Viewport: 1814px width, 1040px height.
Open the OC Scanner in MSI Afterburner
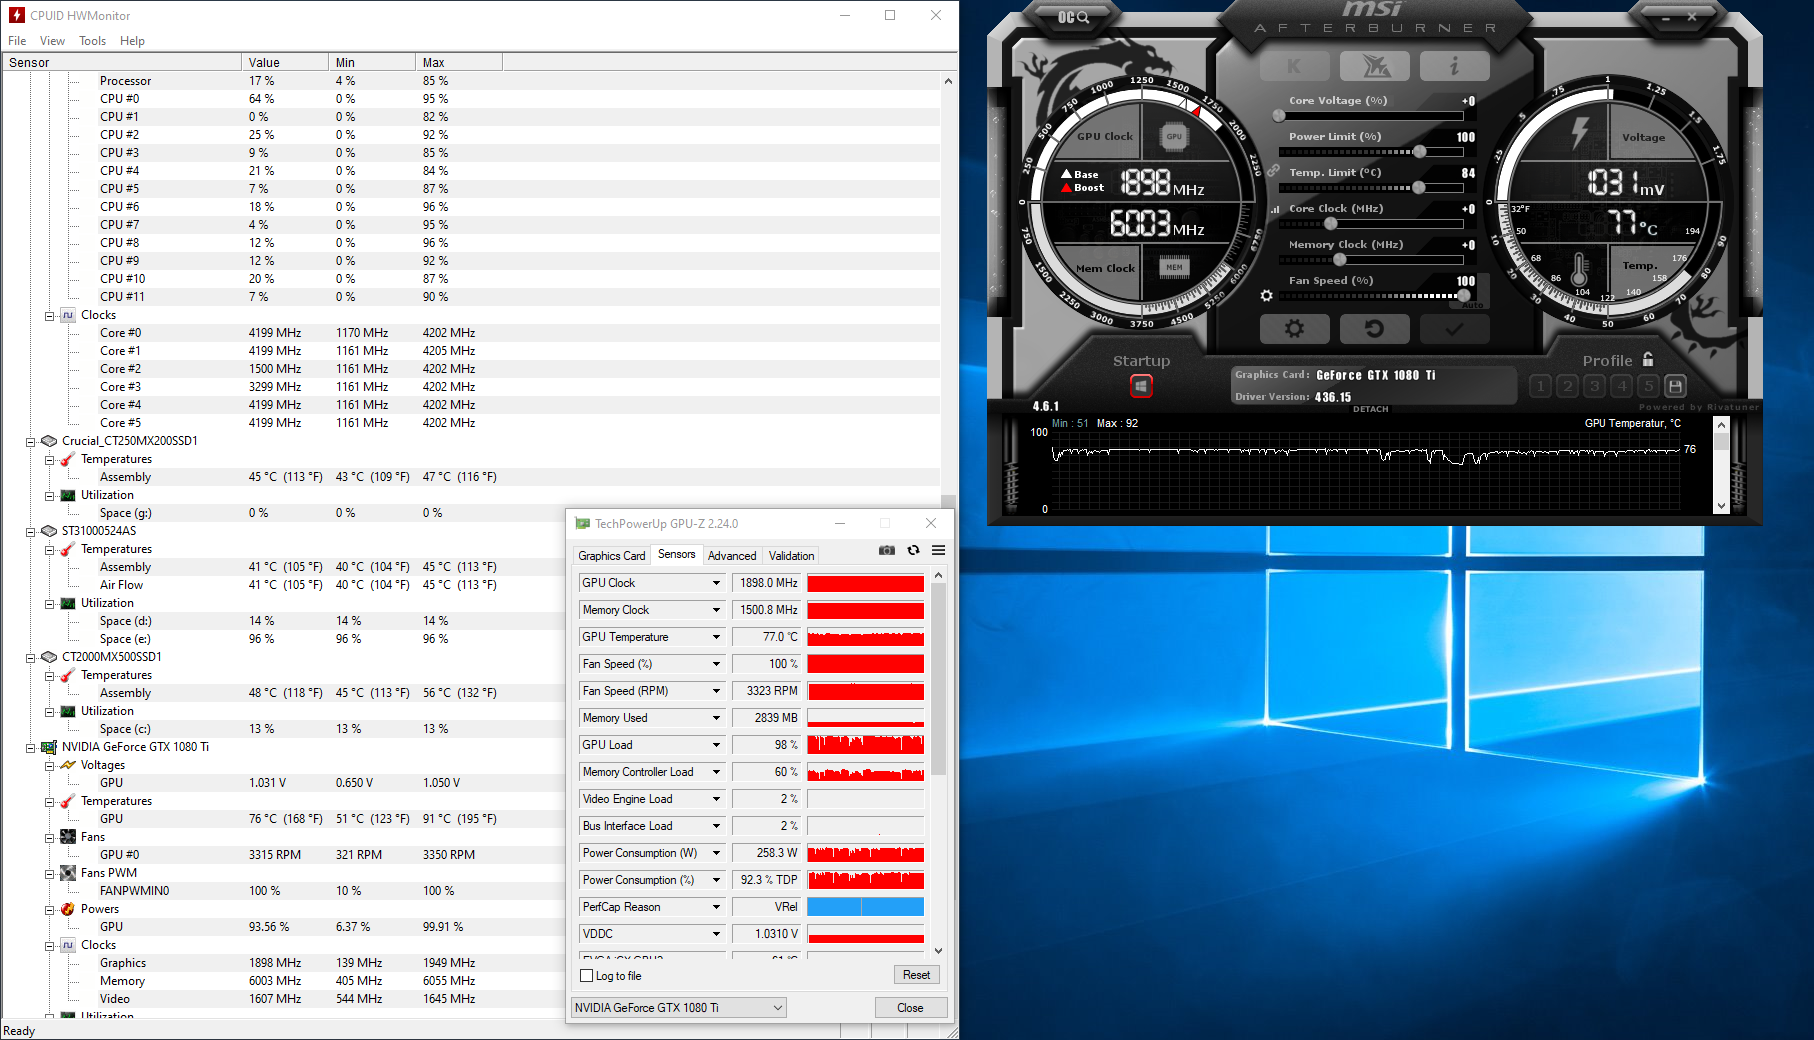click(1073, 17)
